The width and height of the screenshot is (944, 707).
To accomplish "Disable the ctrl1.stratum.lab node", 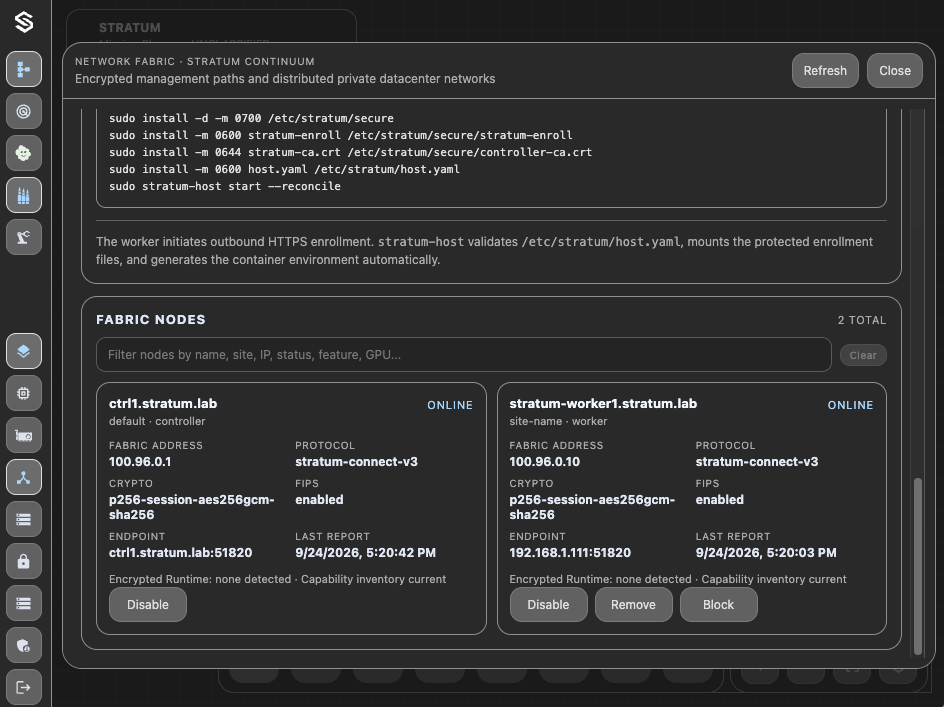I will [x=148, y=605].
